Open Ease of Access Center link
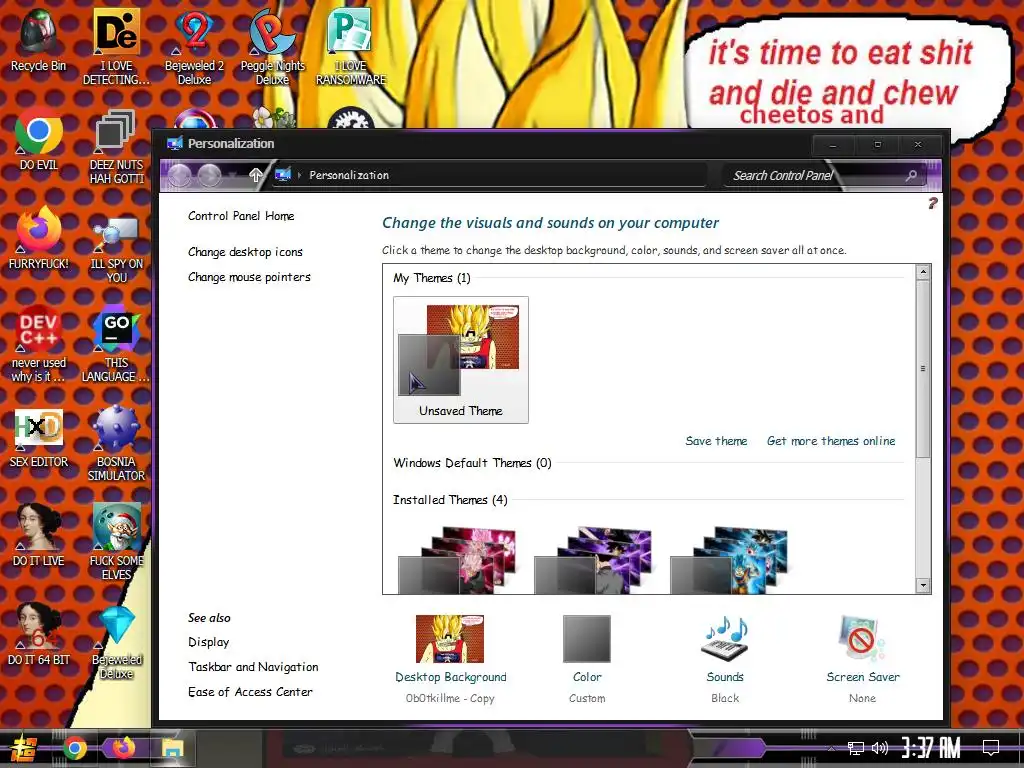1024x768 pixels. tap(250, 692)
